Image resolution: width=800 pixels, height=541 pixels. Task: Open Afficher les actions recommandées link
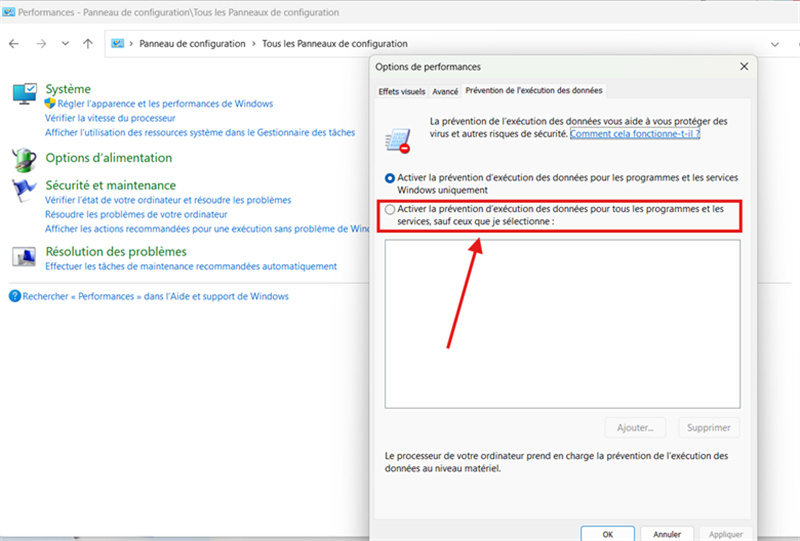(207, 229)
